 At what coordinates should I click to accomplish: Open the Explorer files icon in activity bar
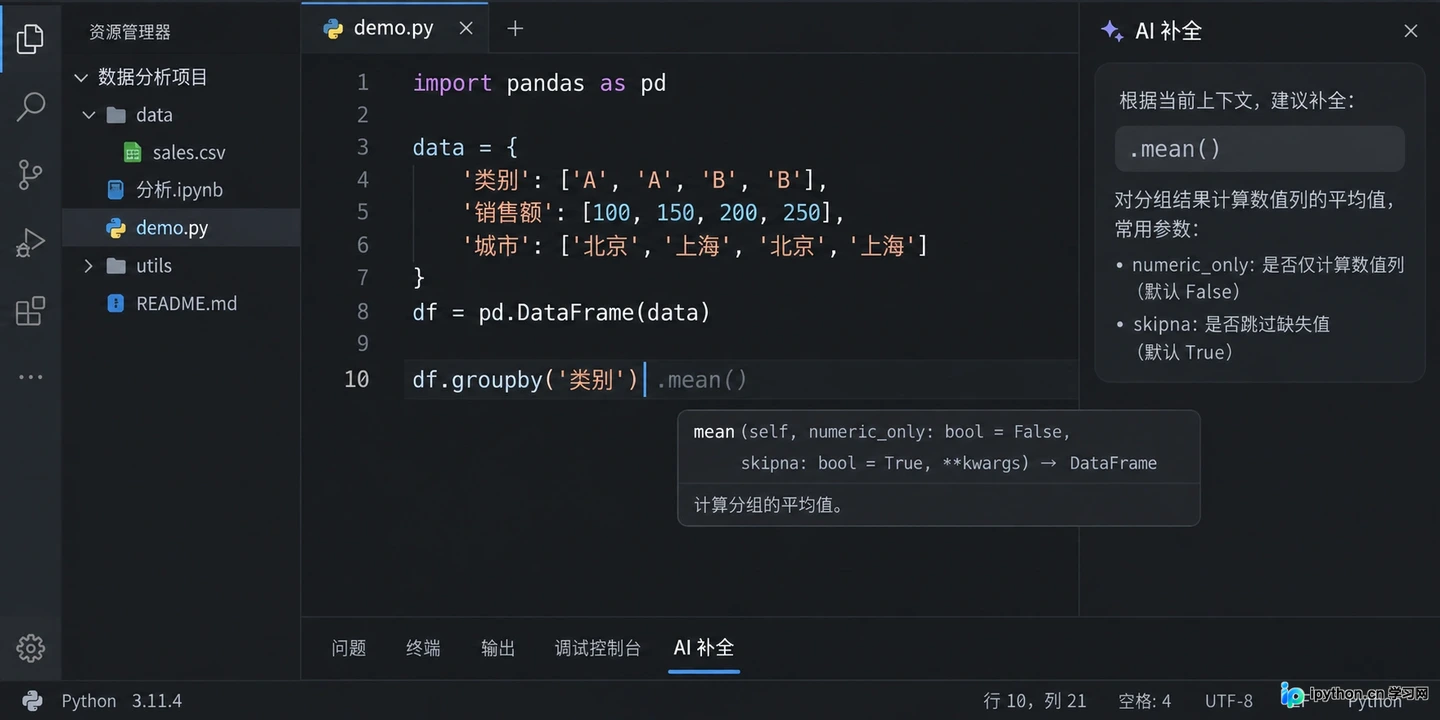pyautogui.click(x=30, y=39)
